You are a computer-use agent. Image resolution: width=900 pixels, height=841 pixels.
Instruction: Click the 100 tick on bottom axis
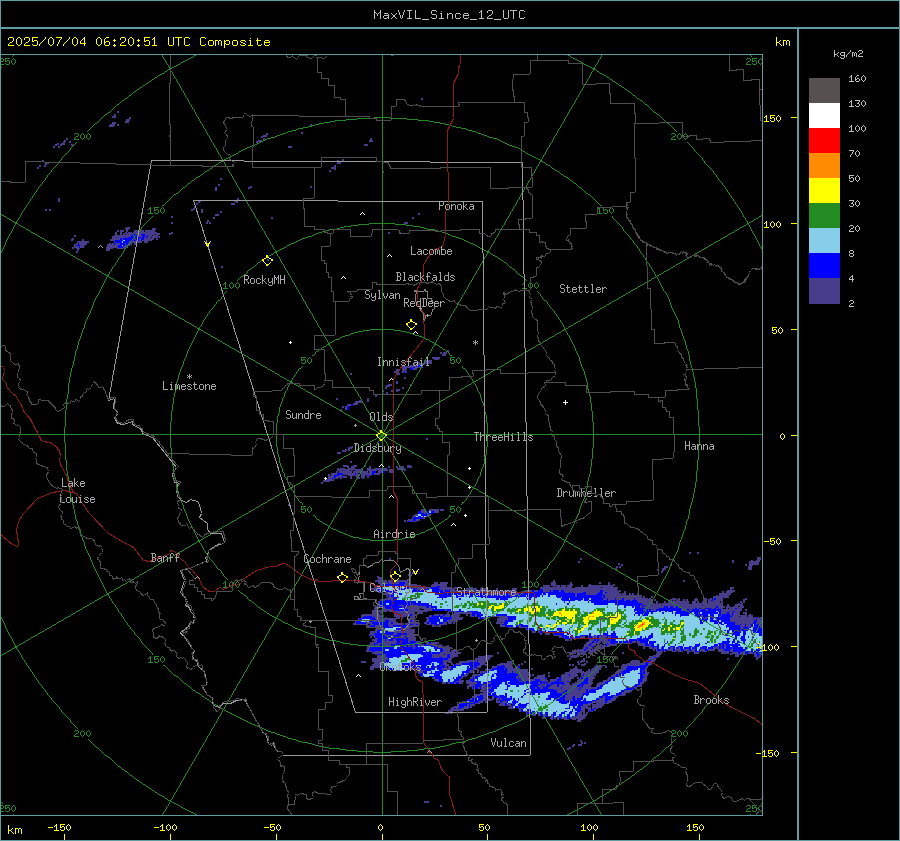pyautogui.click(x=589, y=827)
